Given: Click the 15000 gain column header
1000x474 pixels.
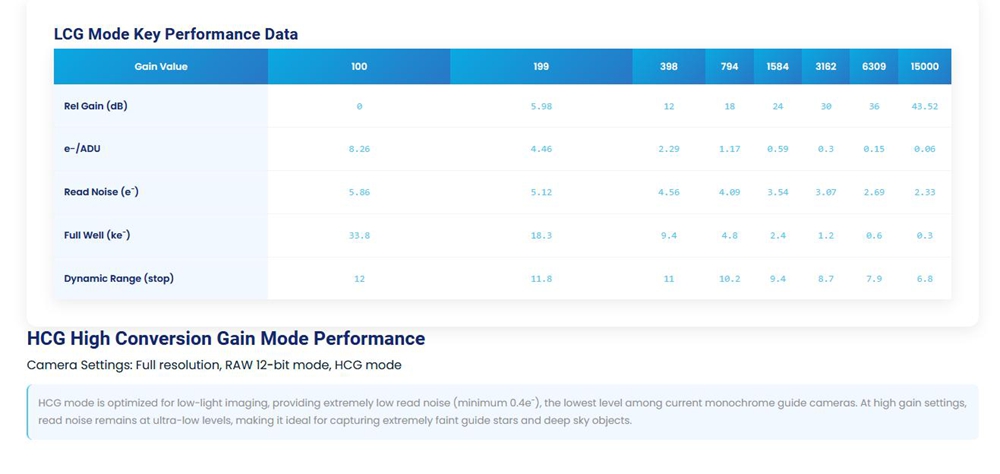Looking at the screenshot, I should [x=924, y=67].
